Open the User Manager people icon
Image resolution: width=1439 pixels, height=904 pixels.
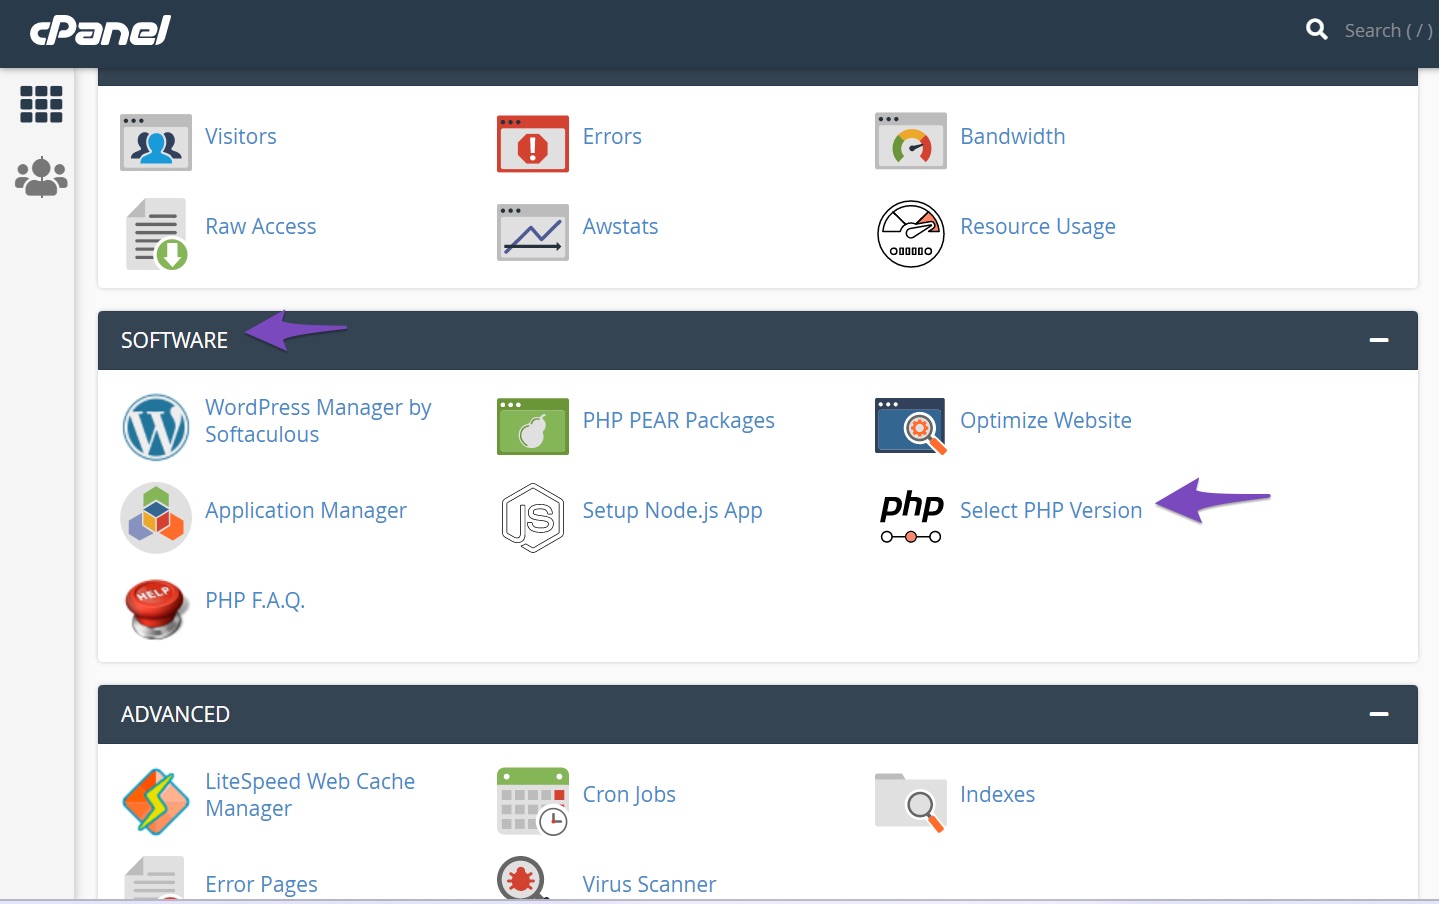41,177
